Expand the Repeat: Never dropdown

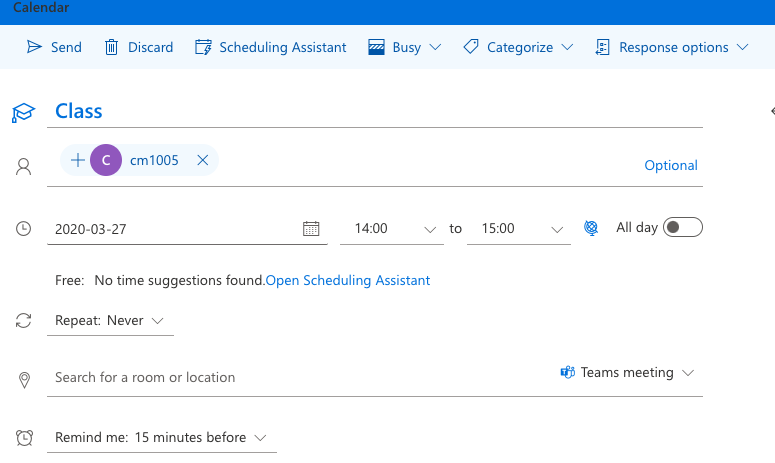(110, 321)
